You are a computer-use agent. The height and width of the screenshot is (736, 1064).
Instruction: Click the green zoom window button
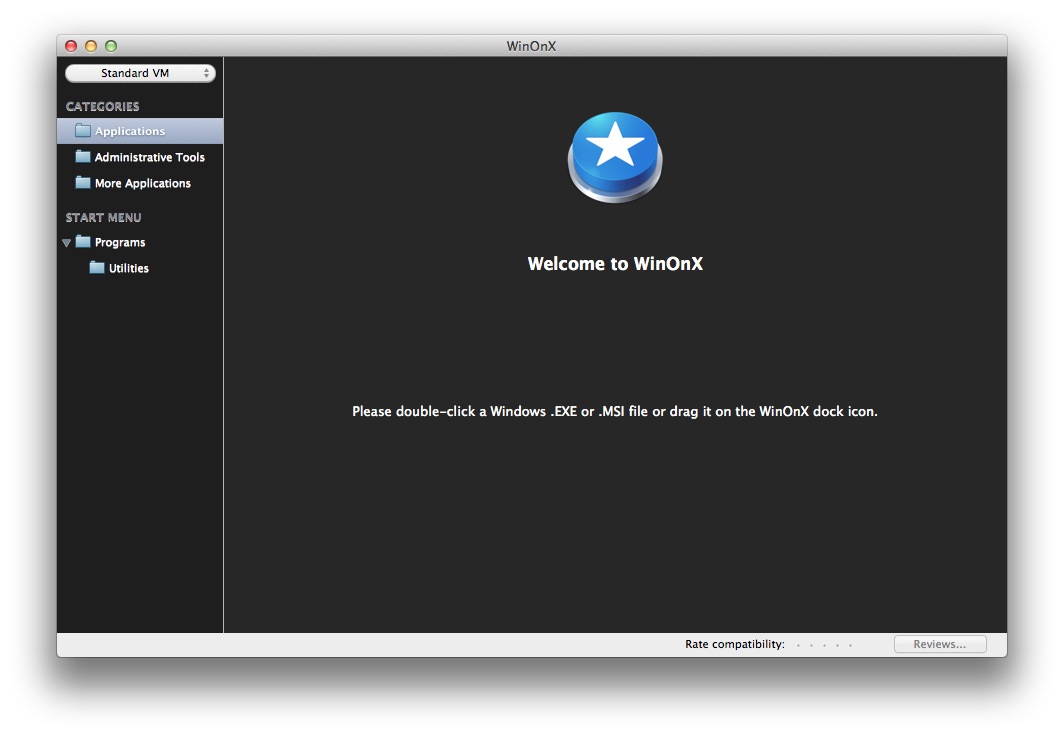click(x=111, y=46)
